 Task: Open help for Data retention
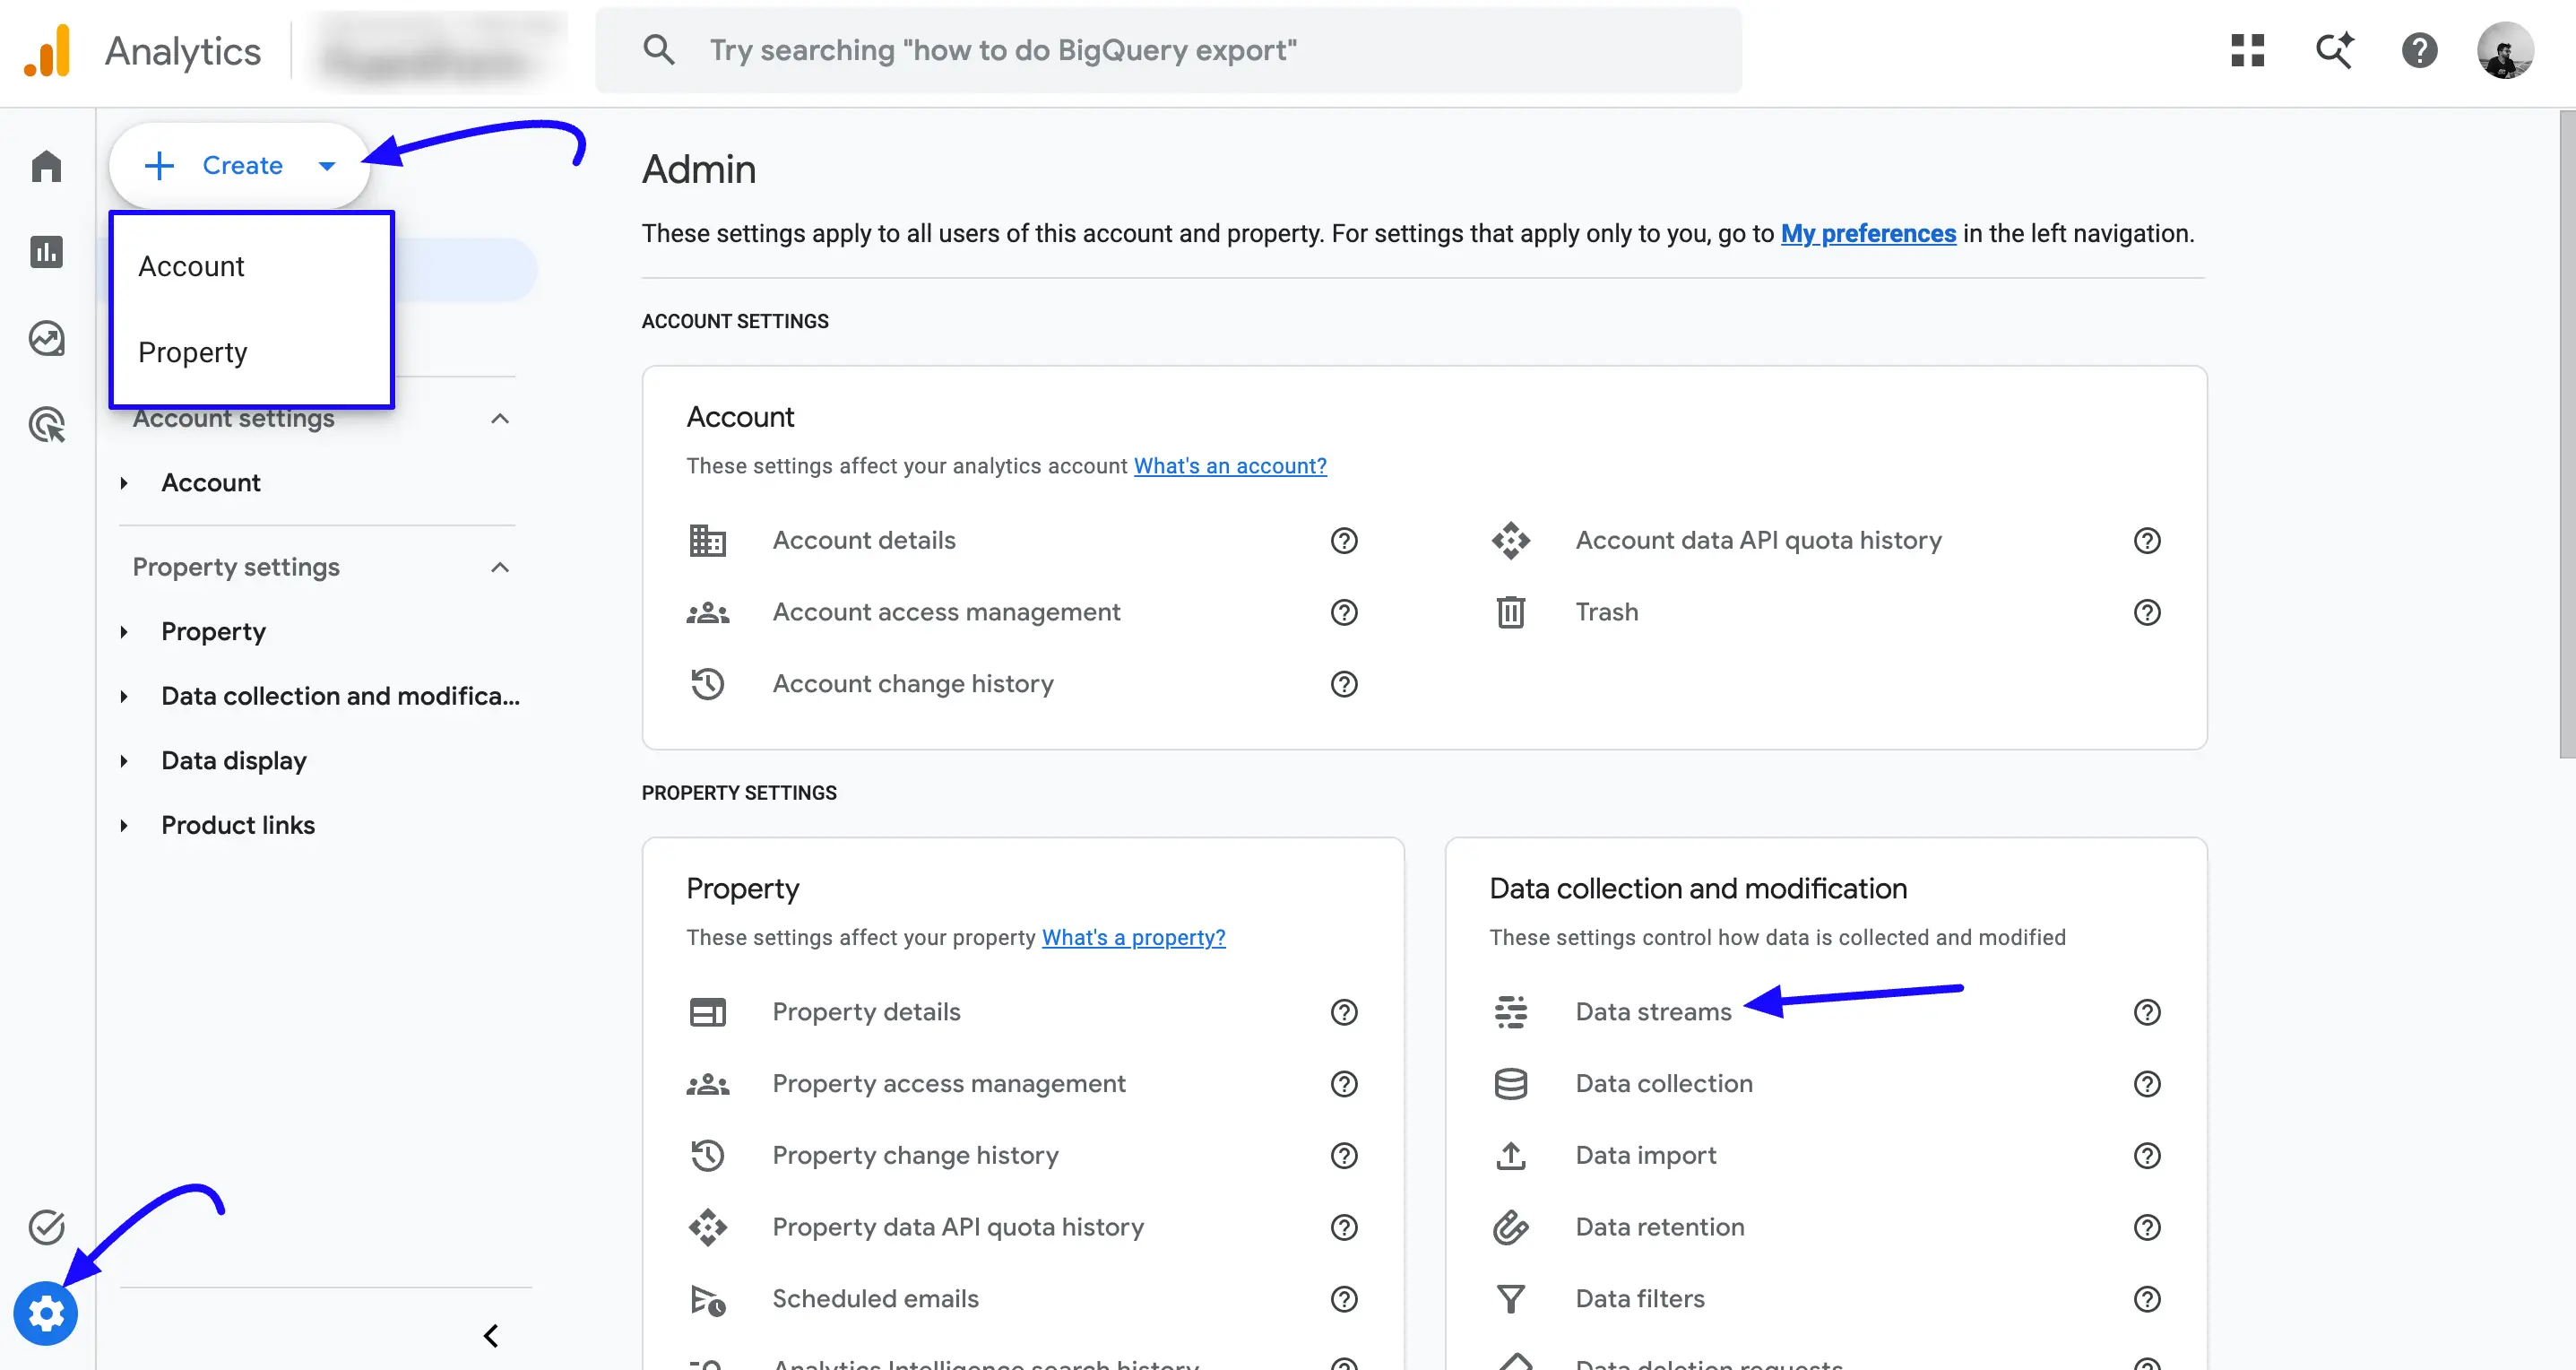tap(2147, 1227)
